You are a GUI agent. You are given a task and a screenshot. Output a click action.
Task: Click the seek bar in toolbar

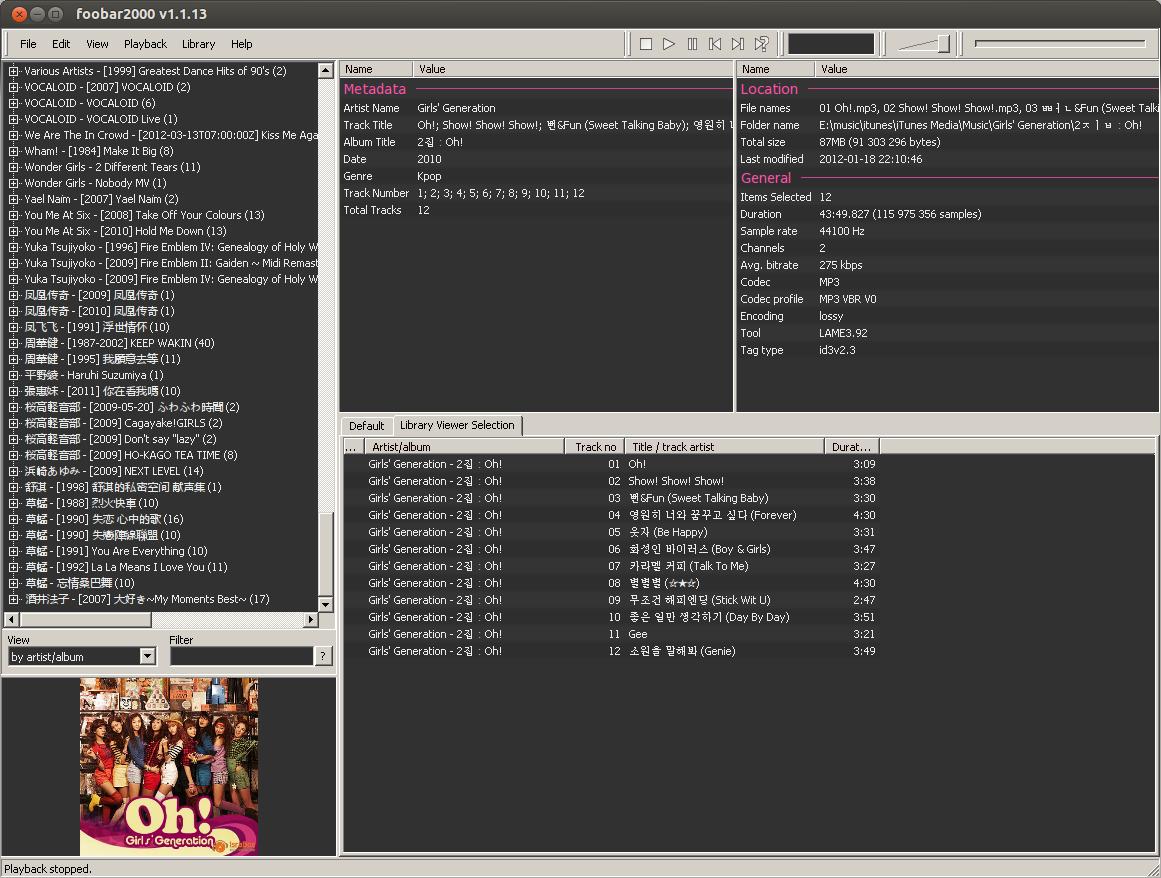[x=1060, y=44]
